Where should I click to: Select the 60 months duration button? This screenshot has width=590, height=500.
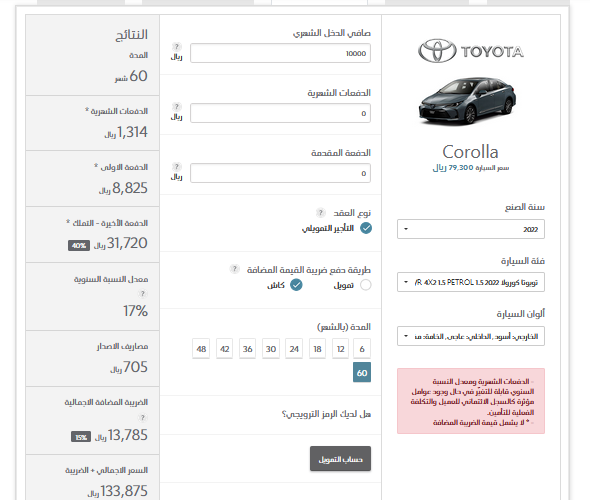(x=362, y=372)
